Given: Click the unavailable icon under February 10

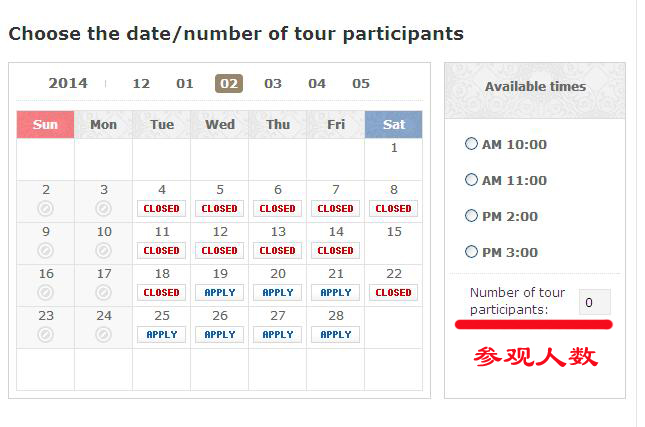Looking at the screenshot, I should pyautogui.click(x=104, y=251).
